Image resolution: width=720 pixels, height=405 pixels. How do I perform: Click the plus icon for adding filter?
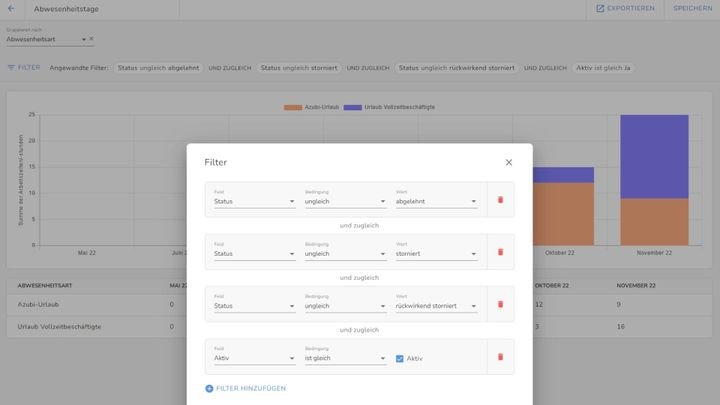(209, 388)
